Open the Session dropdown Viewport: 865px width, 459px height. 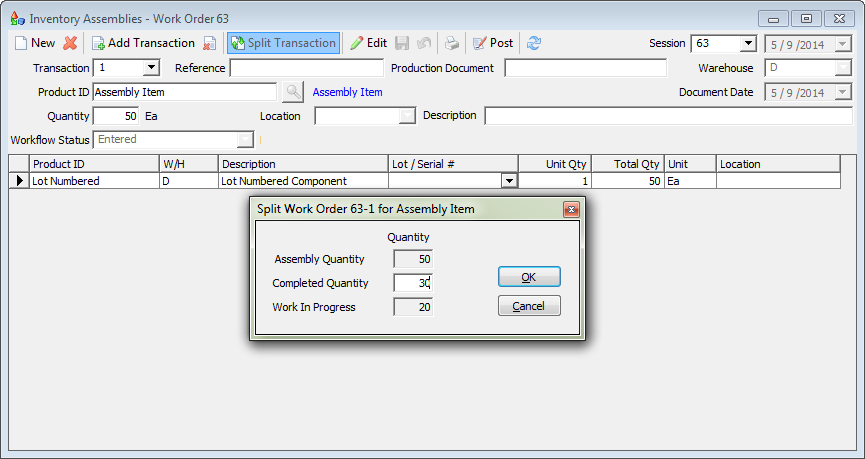coord(747,44)
